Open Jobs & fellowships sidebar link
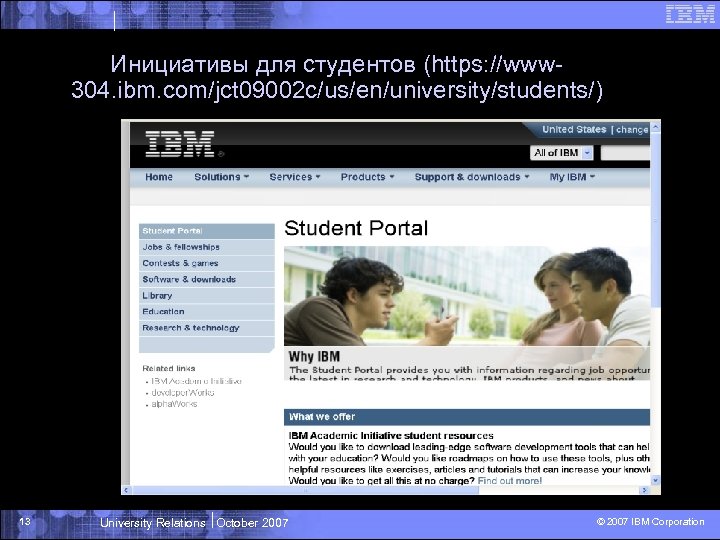The width and height of the screenshot is (720, 540). point(207,247)
